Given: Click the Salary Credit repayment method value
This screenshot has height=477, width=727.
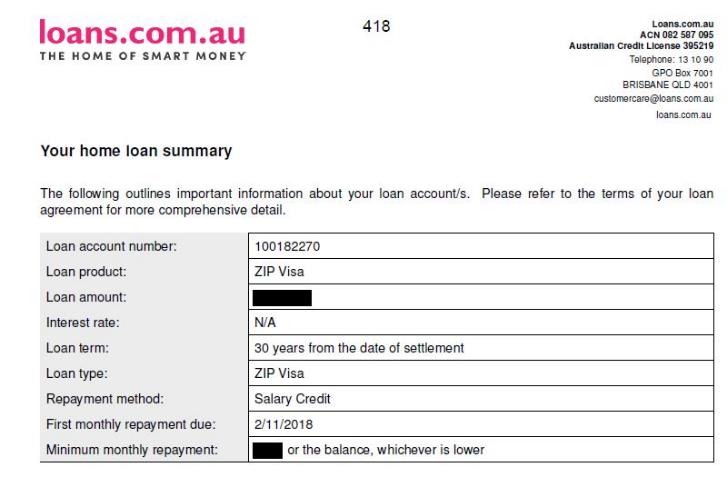Looking at the screenshot, I should click(x=292, y=399).
